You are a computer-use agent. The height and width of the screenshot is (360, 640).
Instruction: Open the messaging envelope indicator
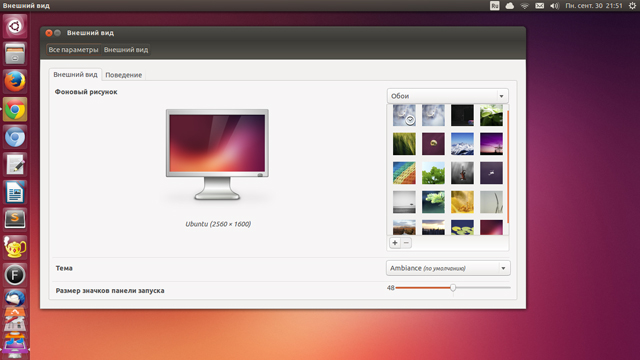pos(539,6)
